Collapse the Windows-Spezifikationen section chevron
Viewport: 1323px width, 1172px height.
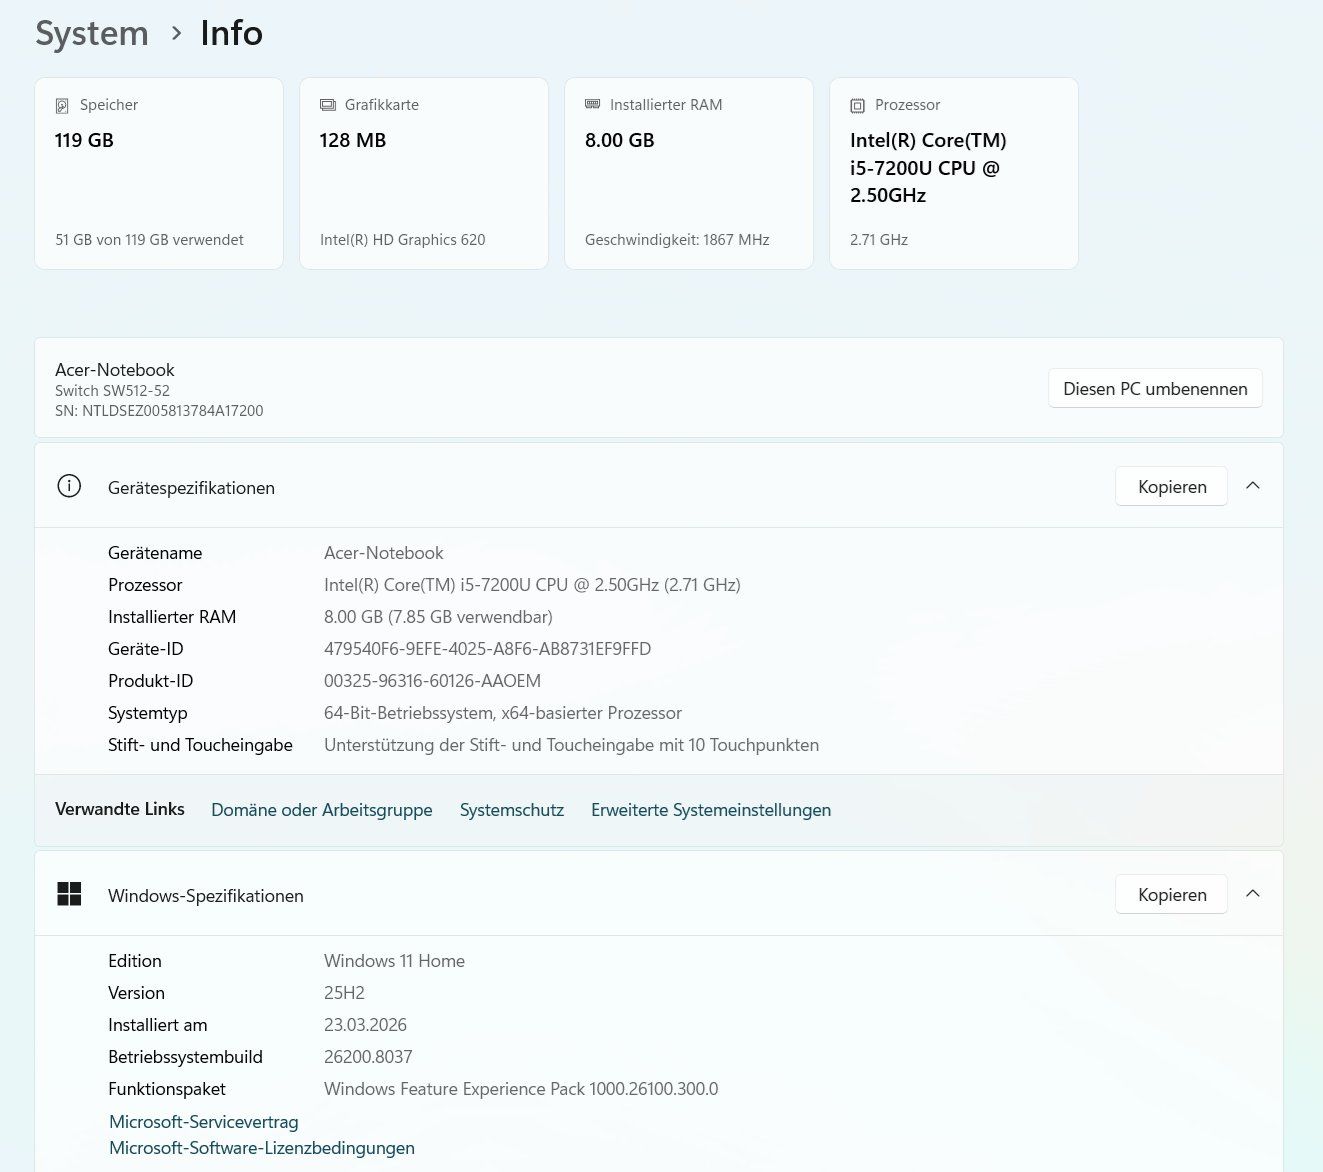click(1253, 894)
